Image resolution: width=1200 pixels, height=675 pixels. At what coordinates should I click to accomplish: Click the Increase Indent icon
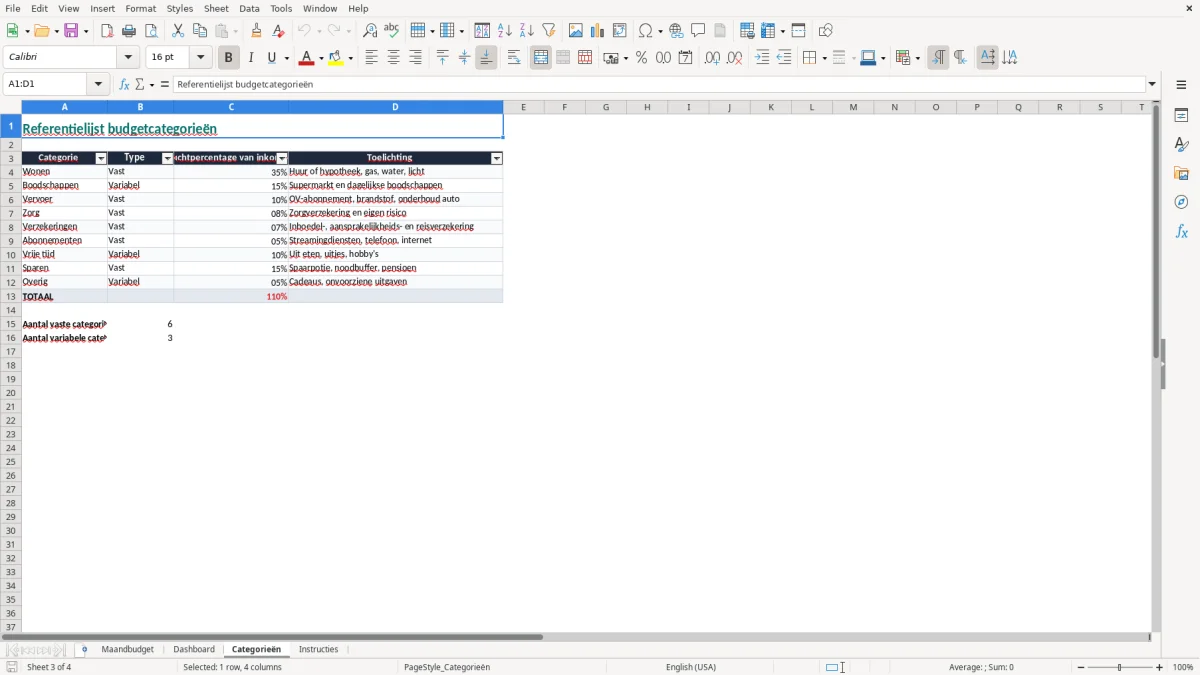pos(762,58)
